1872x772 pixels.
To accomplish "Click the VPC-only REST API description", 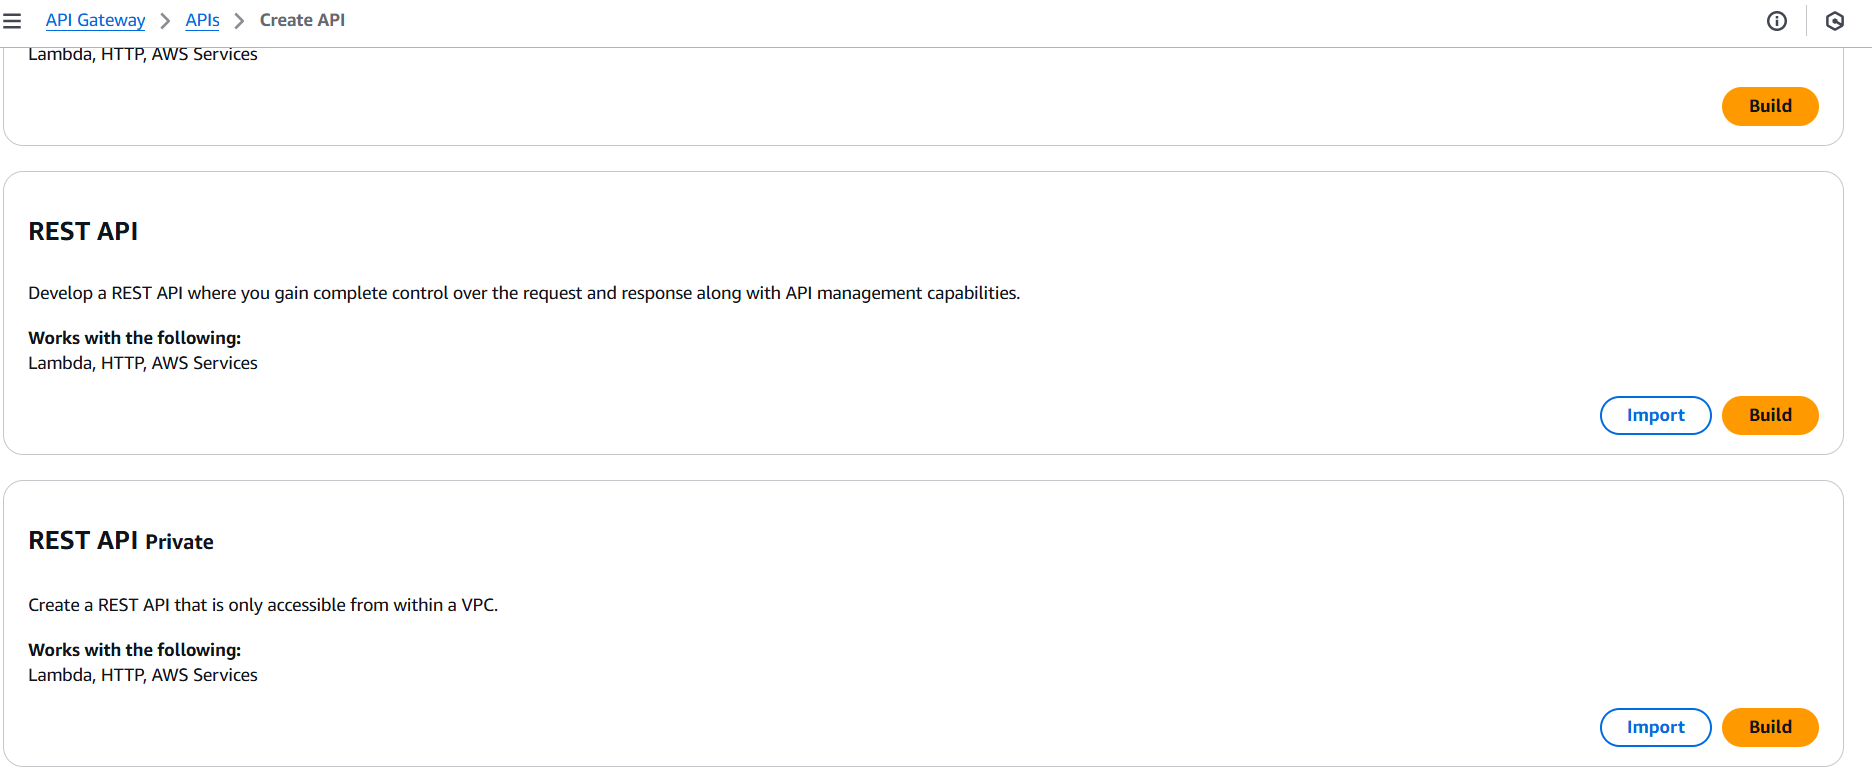I will (x=263, y=605).
